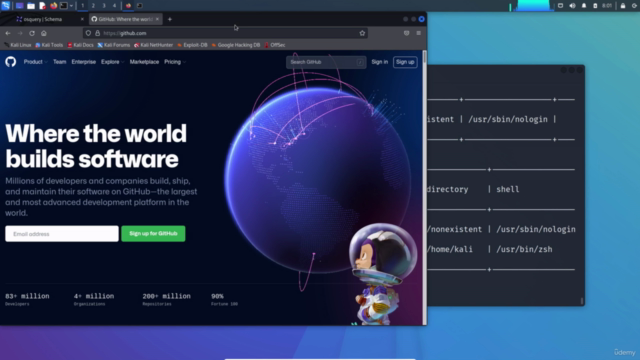640x360 pixels.
Task: Open the Team page link
Action: click(x=60, y=62)
